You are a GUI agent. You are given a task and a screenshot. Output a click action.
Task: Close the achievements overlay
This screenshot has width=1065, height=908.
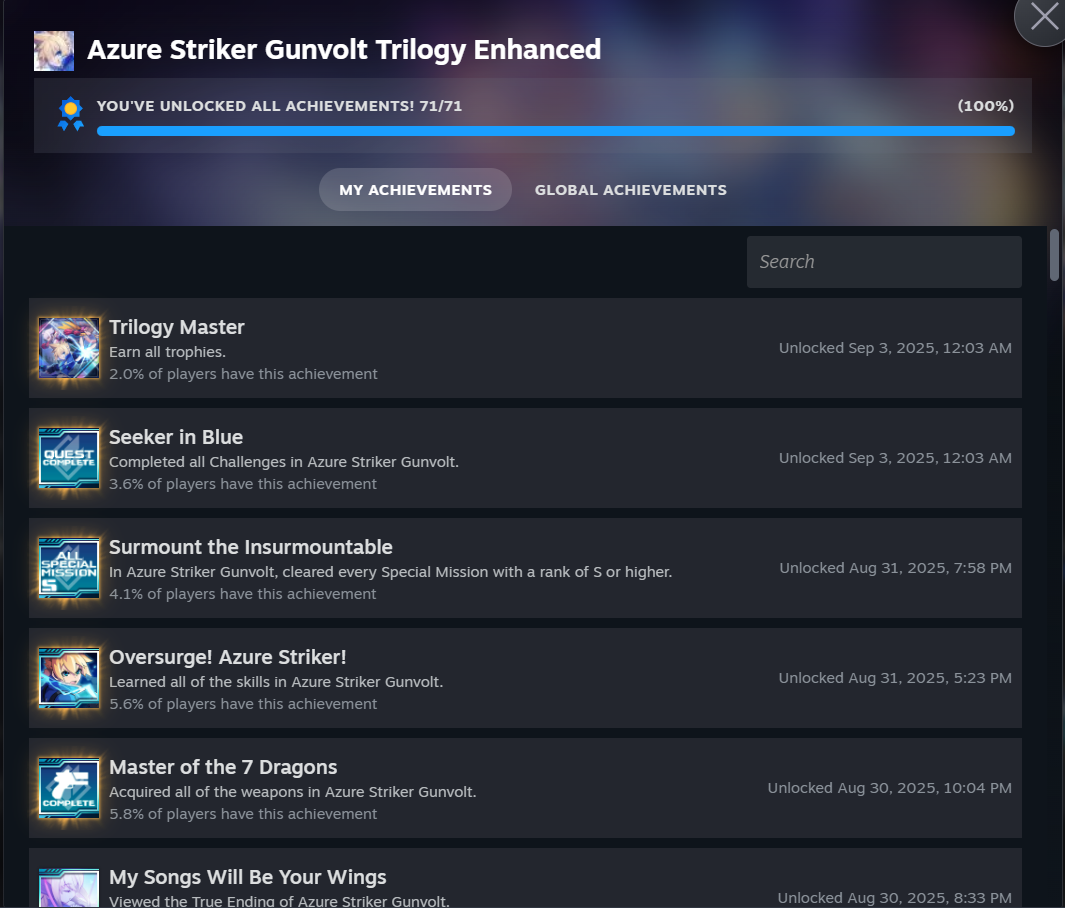[1044, 16]
